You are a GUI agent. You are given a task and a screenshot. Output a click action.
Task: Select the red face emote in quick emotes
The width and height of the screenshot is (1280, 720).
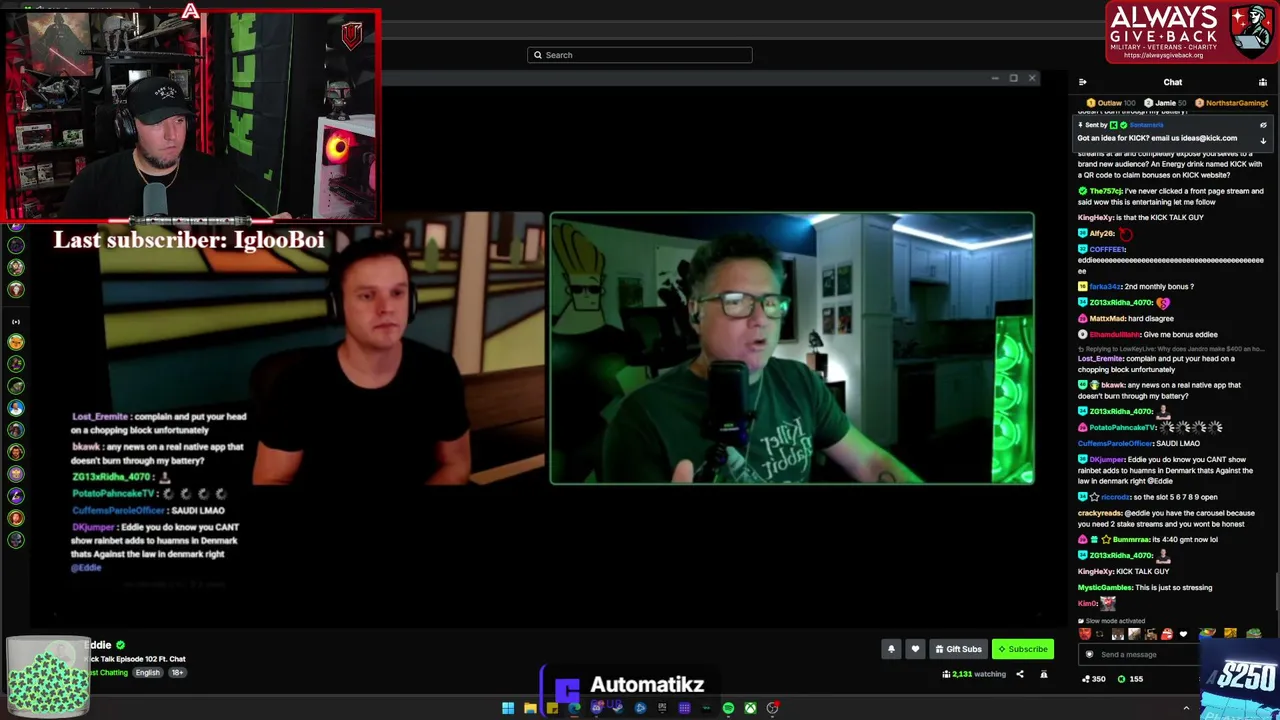pyautogui.click(x=1085, y=634)
